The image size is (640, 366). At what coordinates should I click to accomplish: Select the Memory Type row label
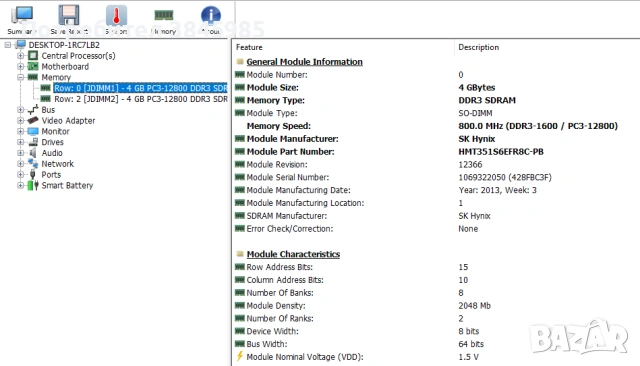click(x=276, y=100)
